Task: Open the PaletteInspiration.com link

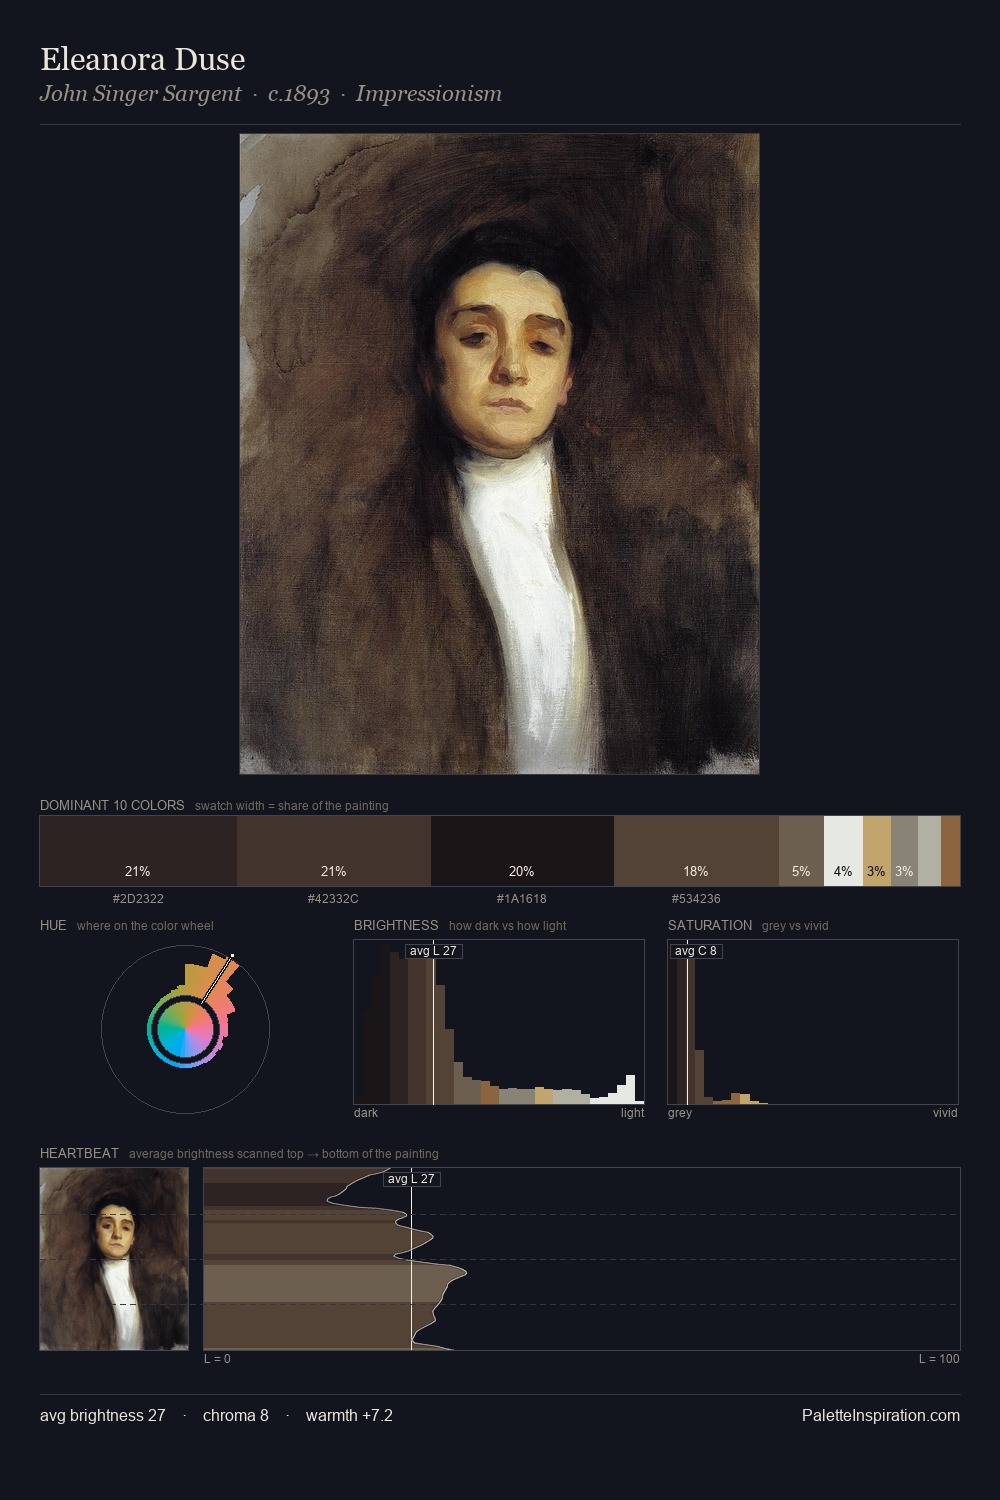Action: pyautogui.click(x=881, y=1415)
